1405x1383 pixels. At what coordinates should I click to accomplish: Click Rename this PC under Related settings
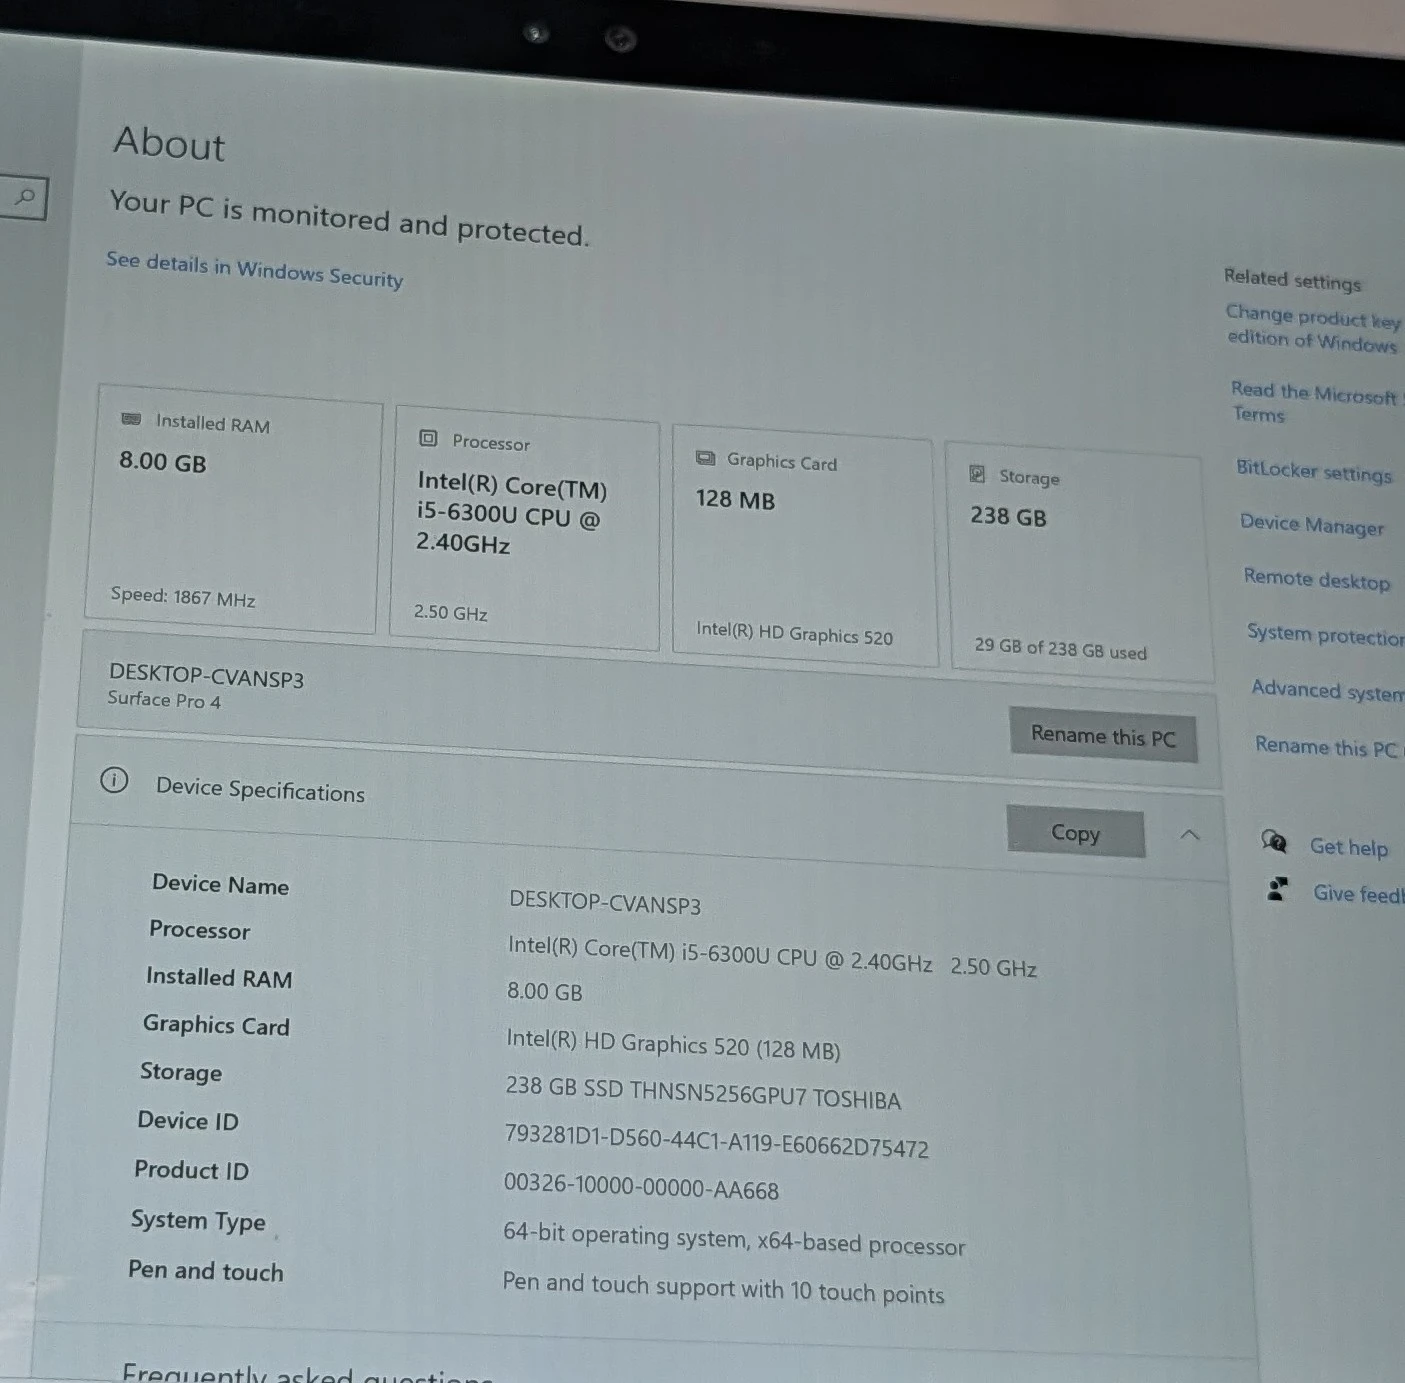pos(1326,747)
